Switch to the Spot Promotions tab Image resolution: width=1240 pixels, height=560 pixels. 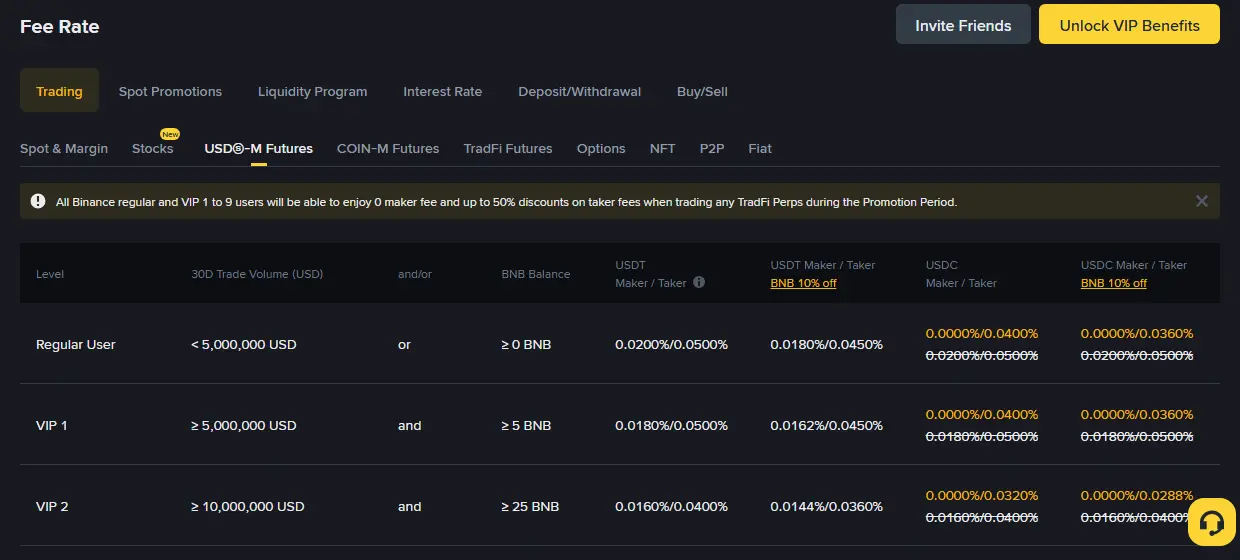(170, 91)
